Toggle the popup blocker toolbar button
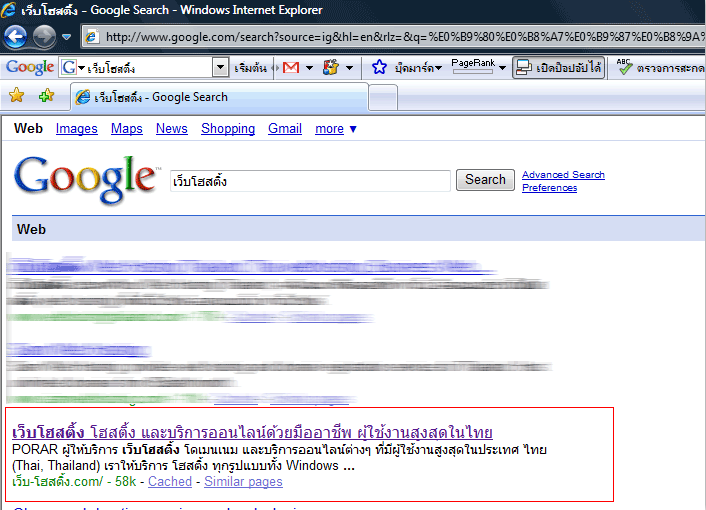This screenshot has width=706, height=510. coord(558,68)
